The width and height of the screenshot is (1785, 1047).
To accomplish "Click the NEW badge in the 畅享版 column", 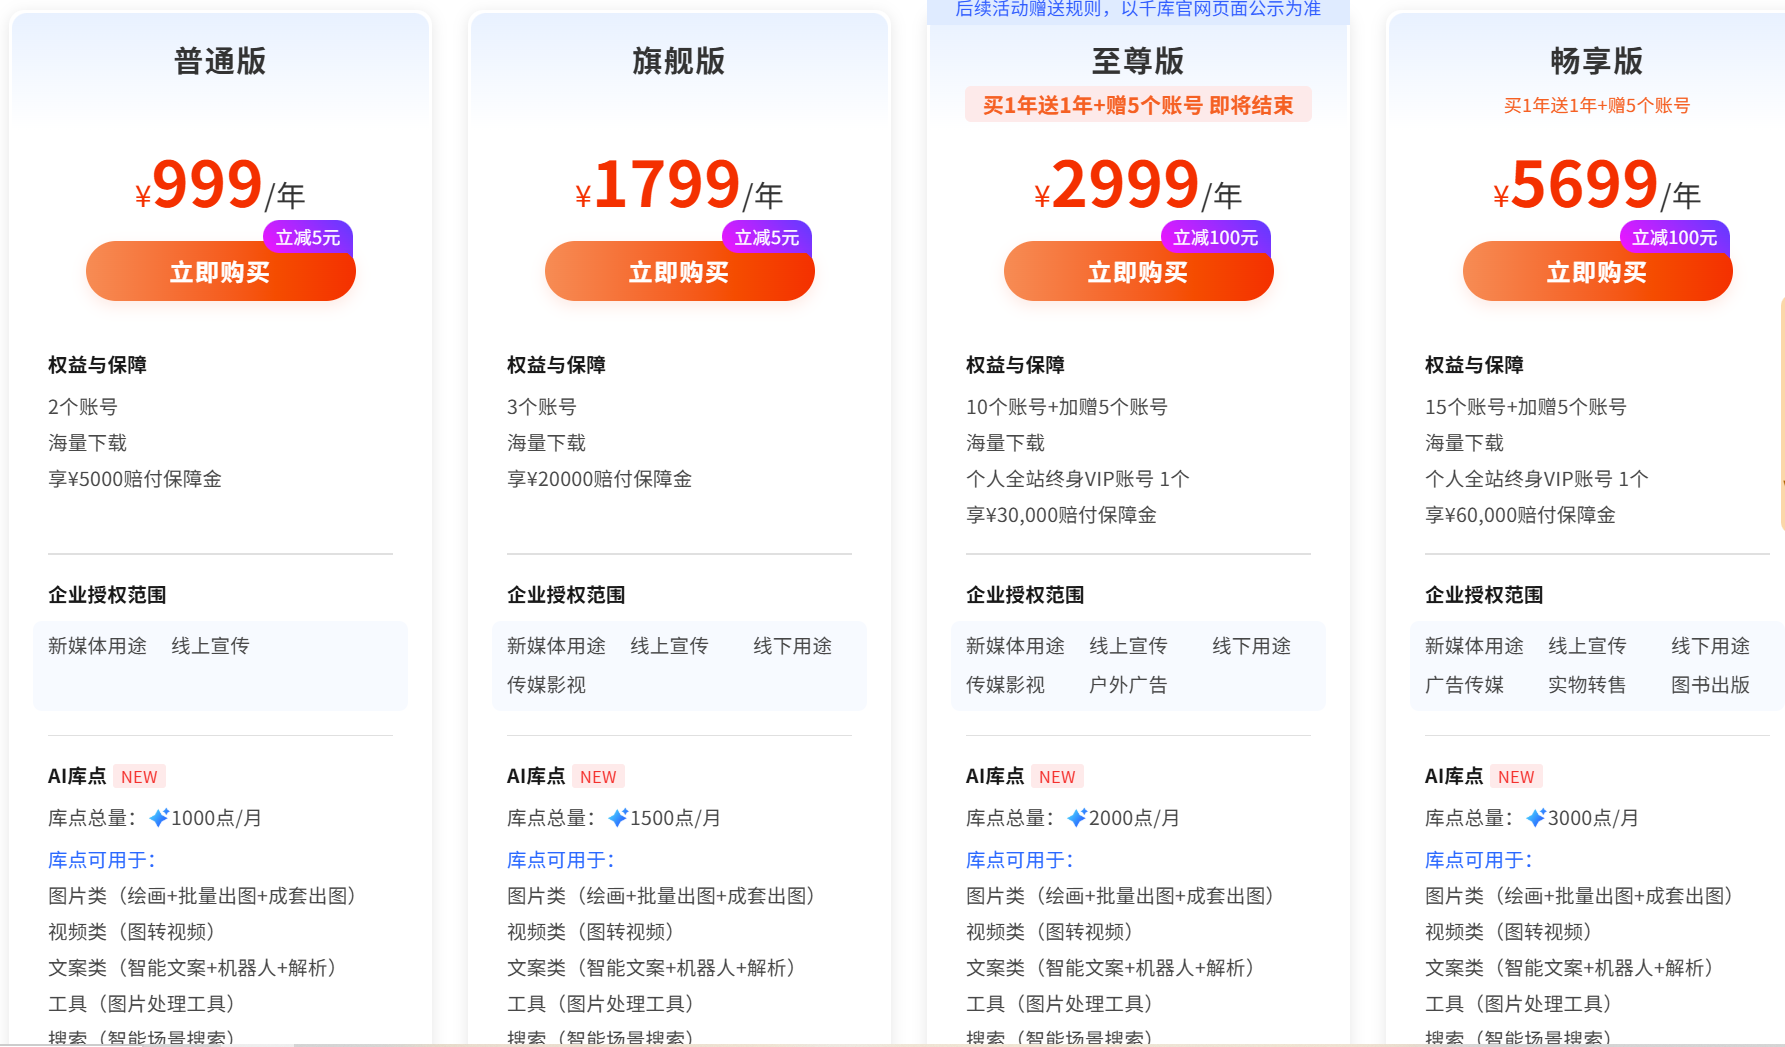I will click(1515, 776).
